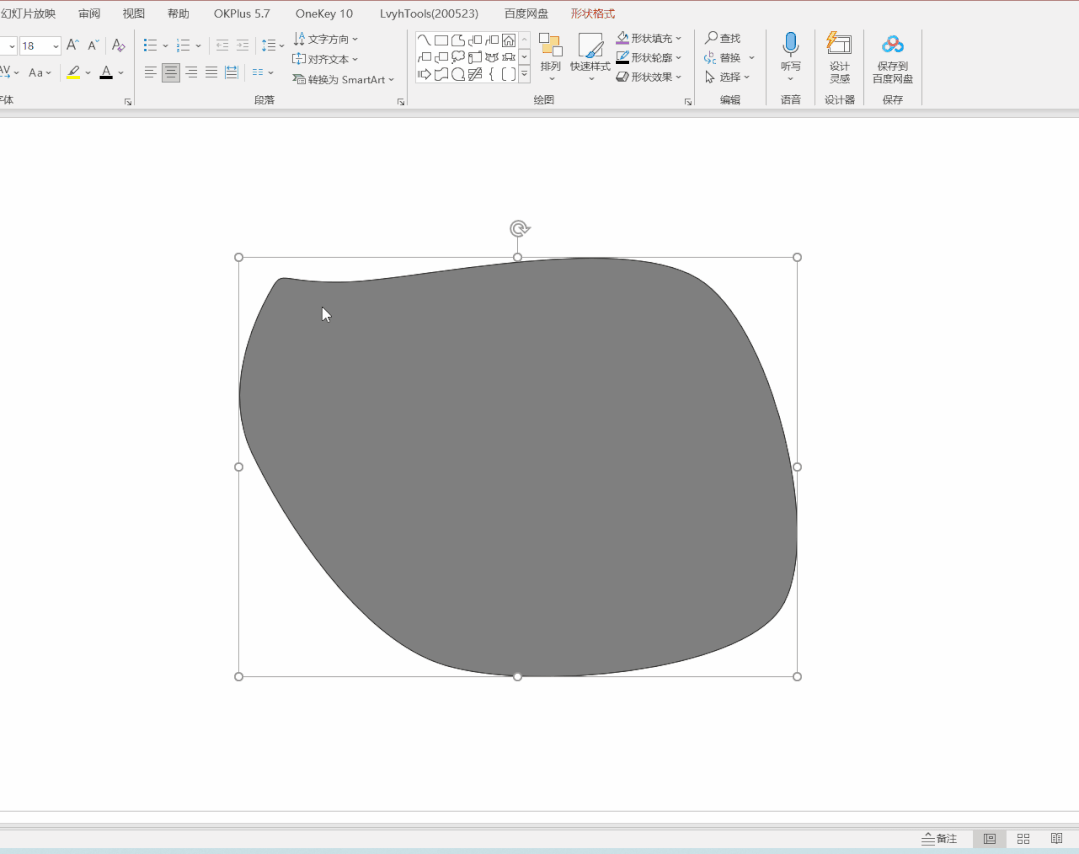The image size is (1079, 854).
Task: Switch to normal view in status bar
Action: pos(990,838)
